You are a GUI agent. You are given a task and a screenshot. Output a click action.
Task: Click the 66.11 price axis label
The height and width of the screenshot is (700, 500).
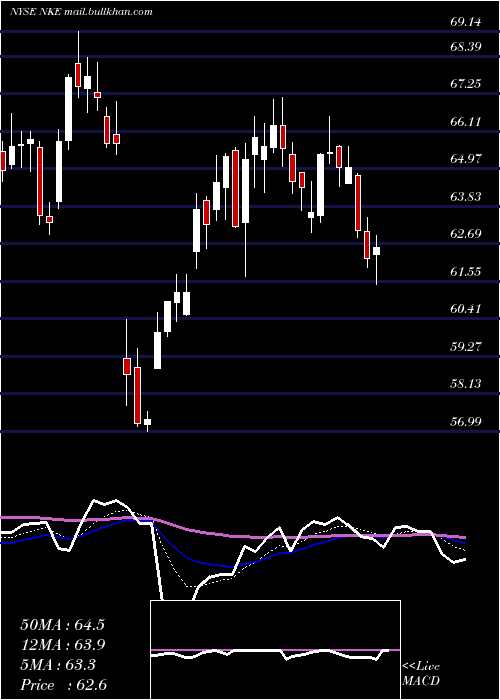click(x=466, y=121)
